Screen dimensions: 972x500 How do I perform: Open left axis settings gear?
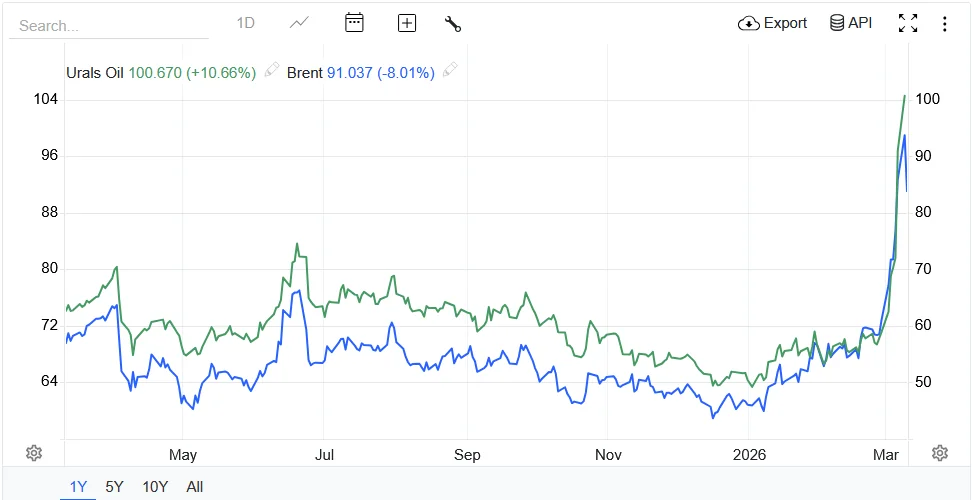[34, 453]
